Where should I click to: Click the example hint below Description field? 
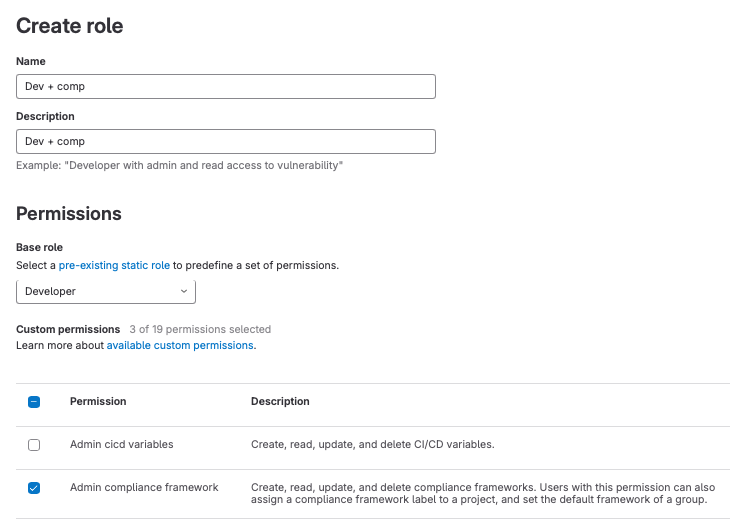point(180,165)
